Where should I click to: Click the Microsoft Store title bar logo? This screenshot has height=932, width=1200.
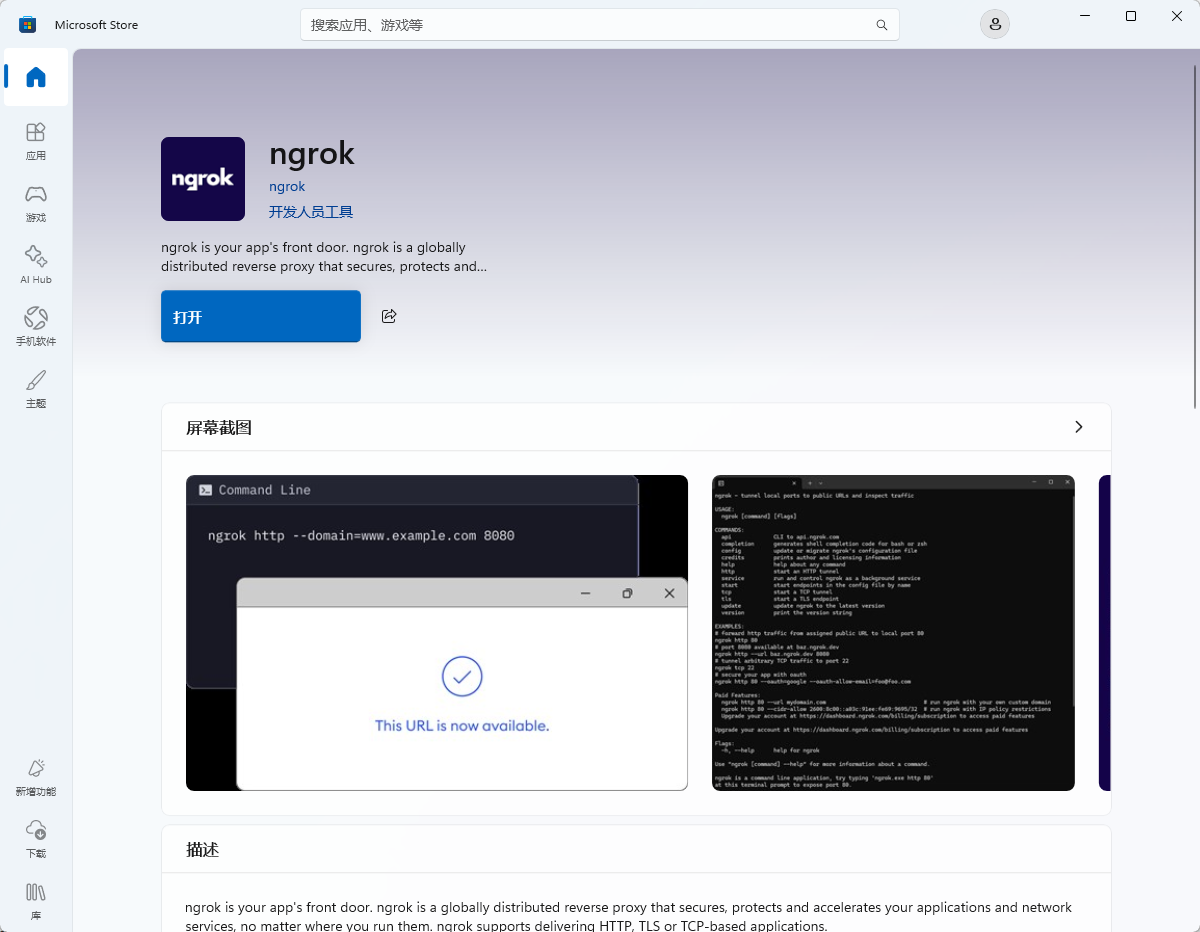28,24
